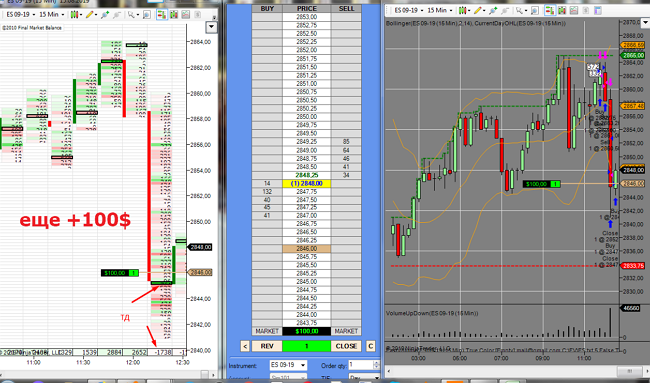Viewport: 650px width, 383px height.
Task: Click the Order qty input field
Action: click(x=360, y=365)
